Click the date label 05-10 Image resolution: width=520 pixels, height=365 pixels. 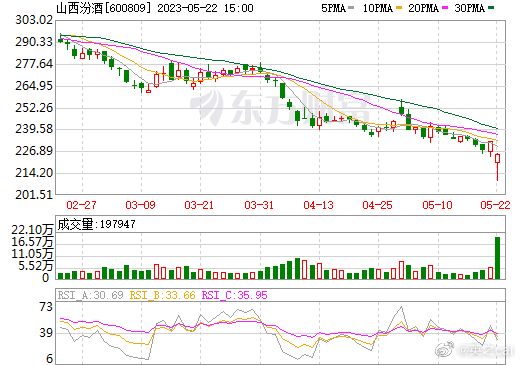coord(437,205)
